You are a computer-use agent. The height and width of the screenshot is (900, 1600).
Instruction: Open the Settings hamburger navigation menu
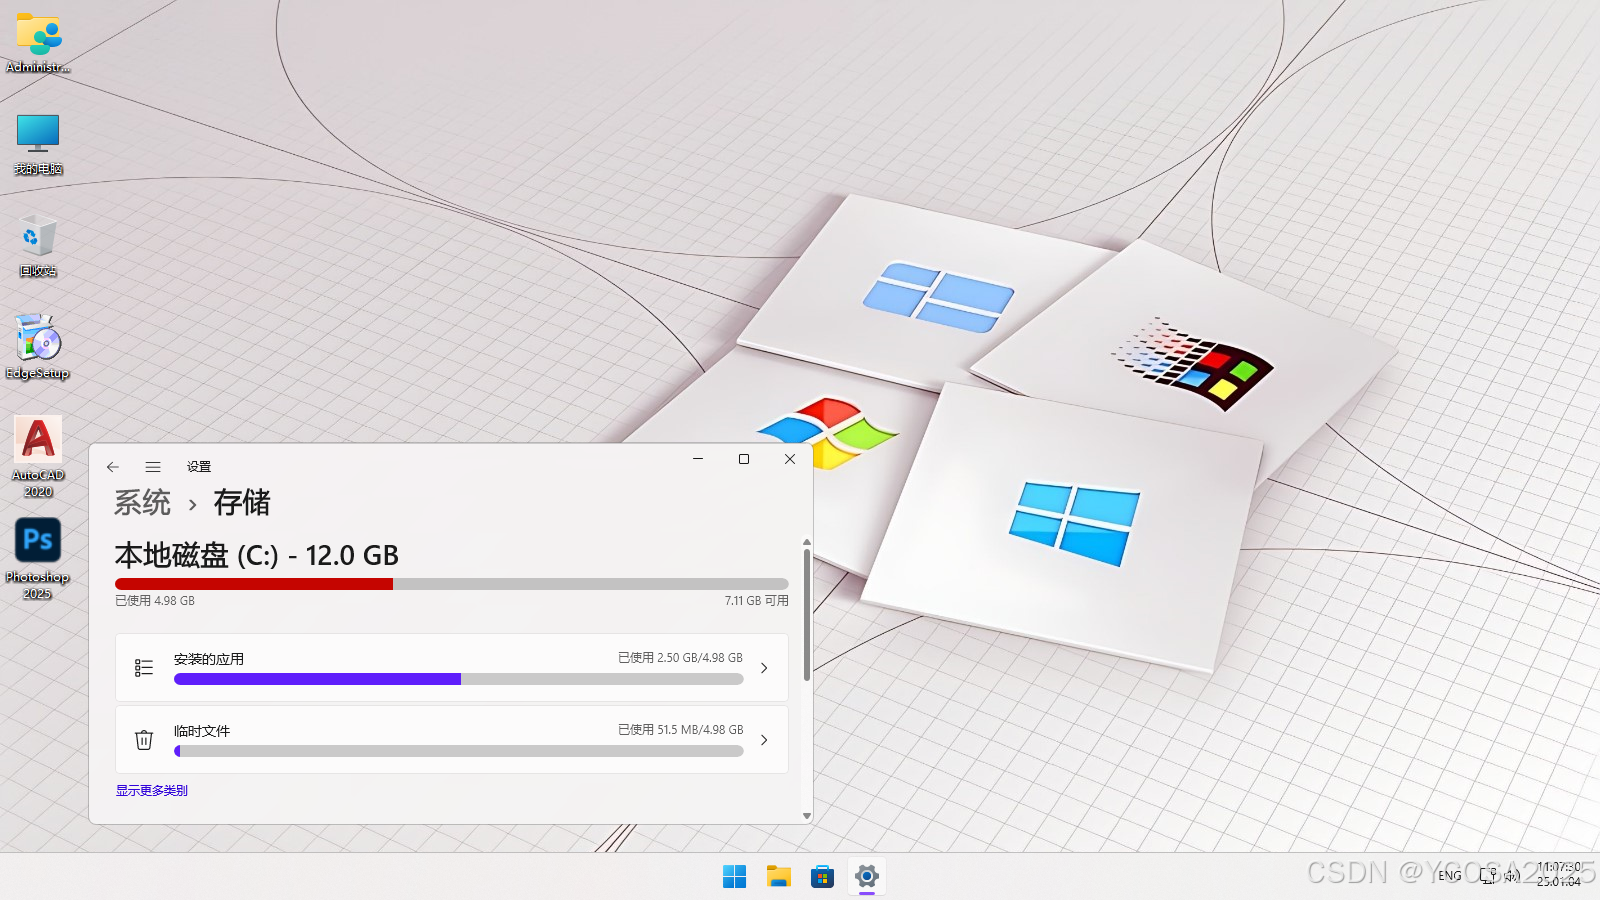pyautogui.click(x=153, y=467)
